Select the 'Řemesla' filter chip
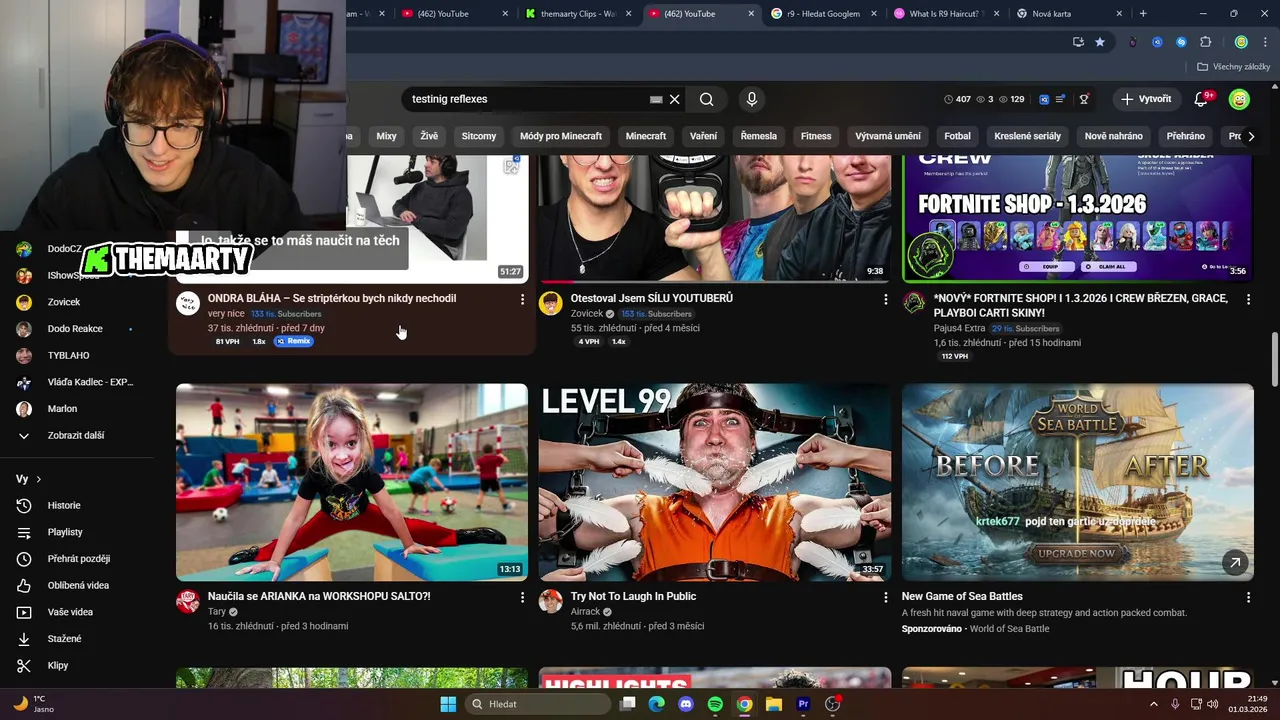 (759, 136)
